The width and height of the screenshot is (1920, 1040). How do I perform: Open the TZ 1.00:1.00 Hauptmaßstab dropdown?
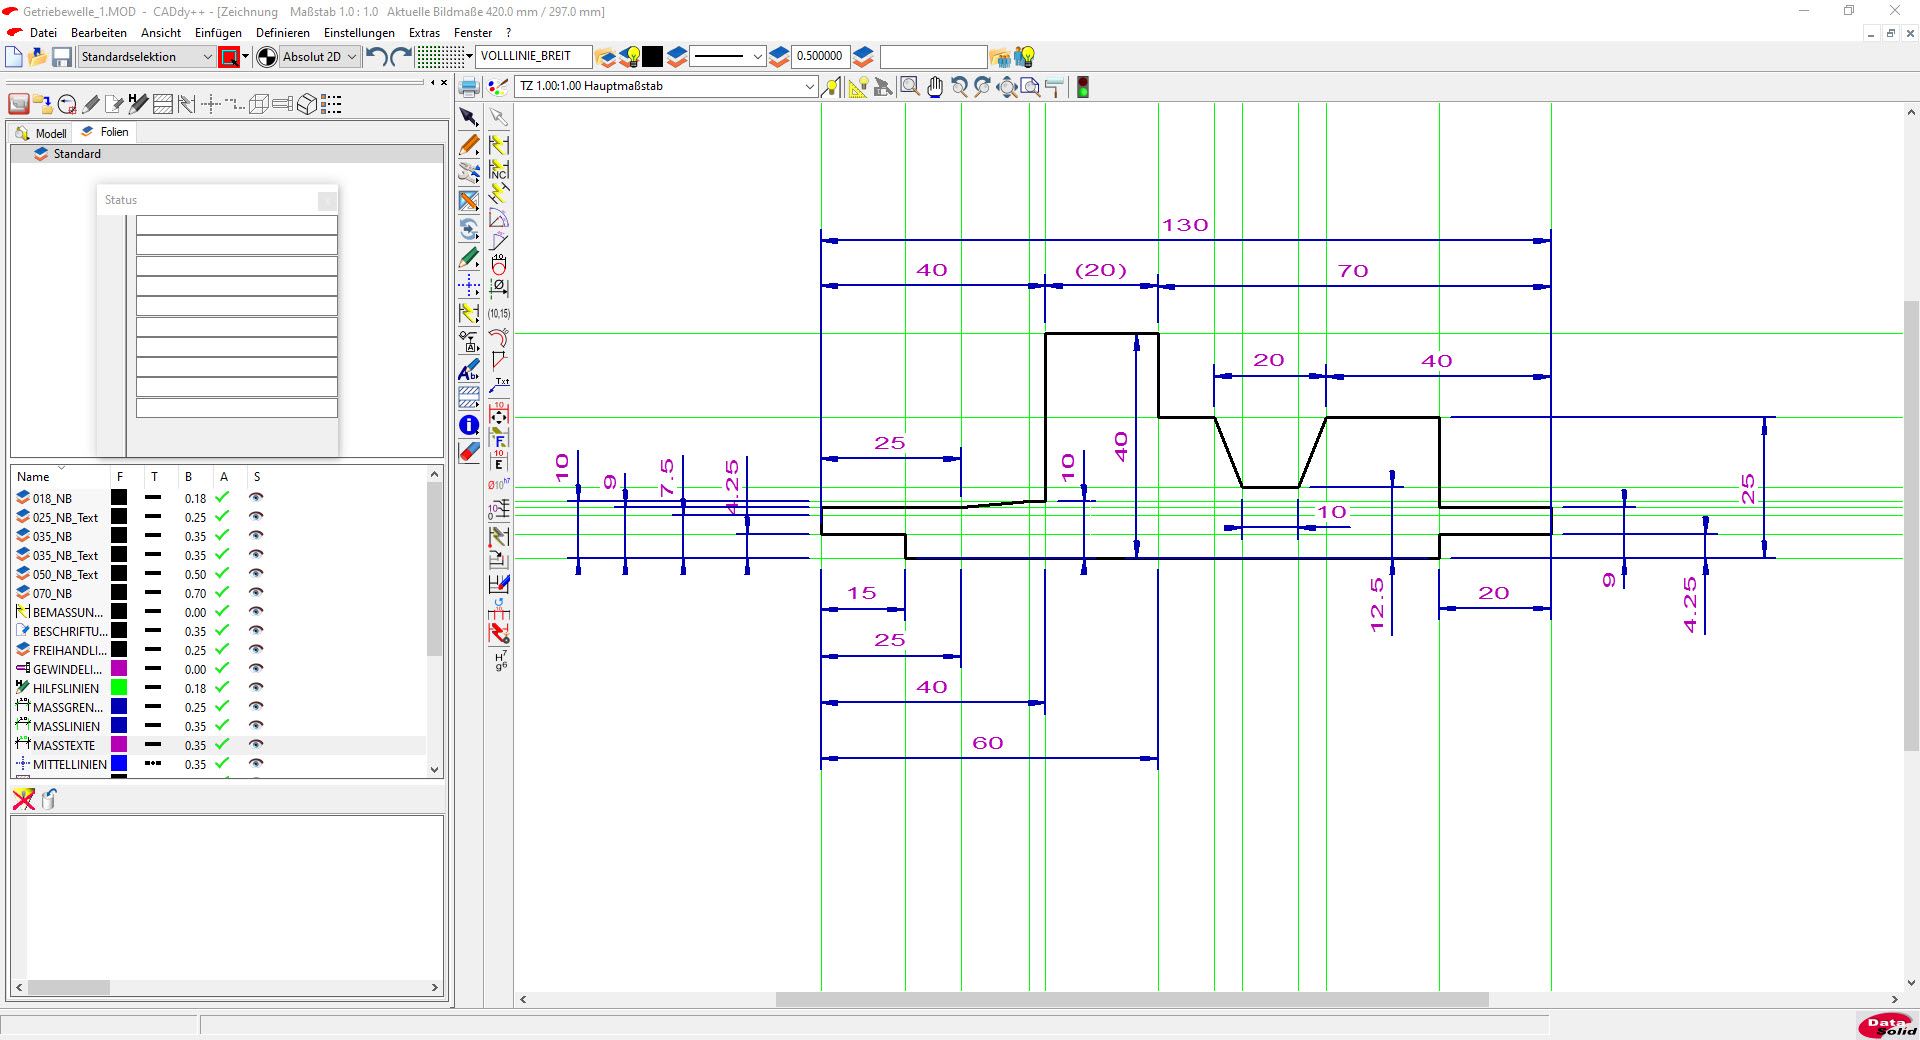click(667, 86)
